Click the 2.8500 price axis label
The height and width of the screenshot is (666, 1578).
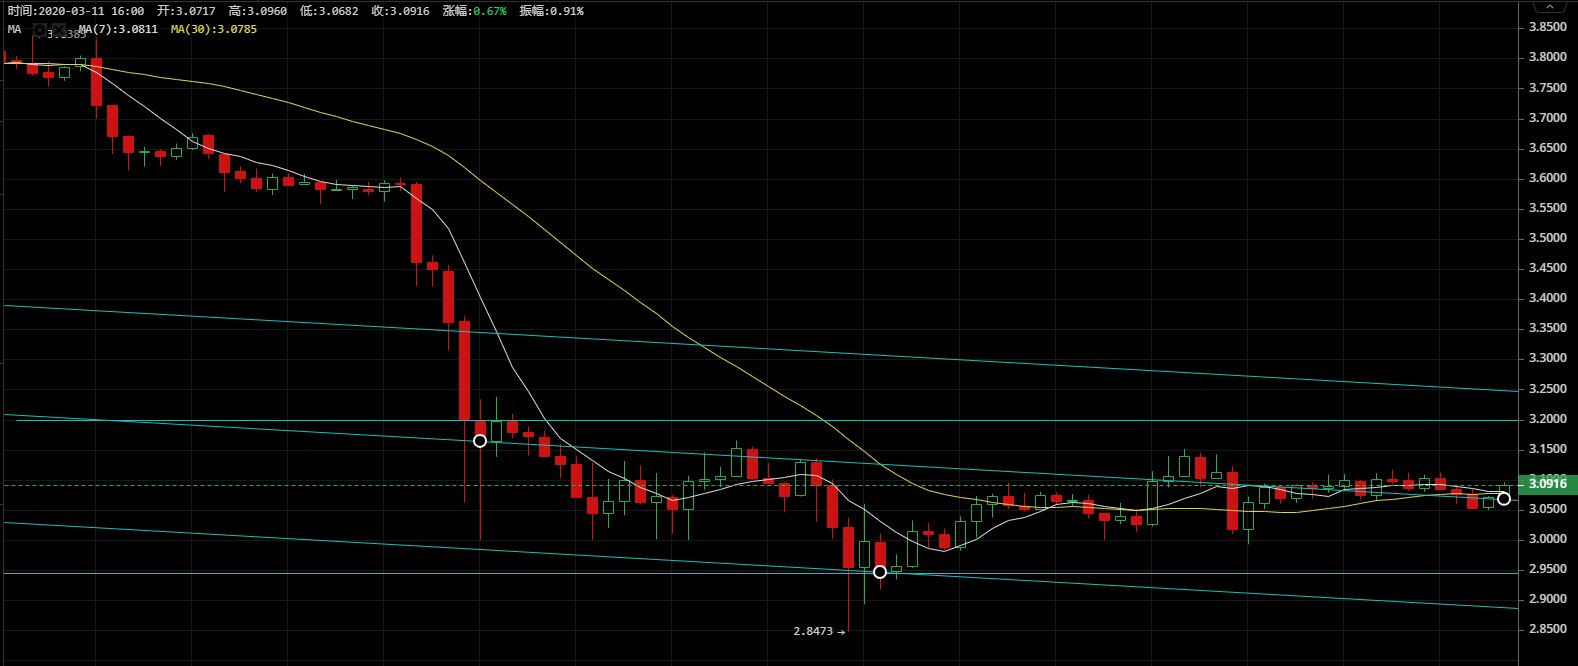pyautogui.click(x=1548, y=629)
